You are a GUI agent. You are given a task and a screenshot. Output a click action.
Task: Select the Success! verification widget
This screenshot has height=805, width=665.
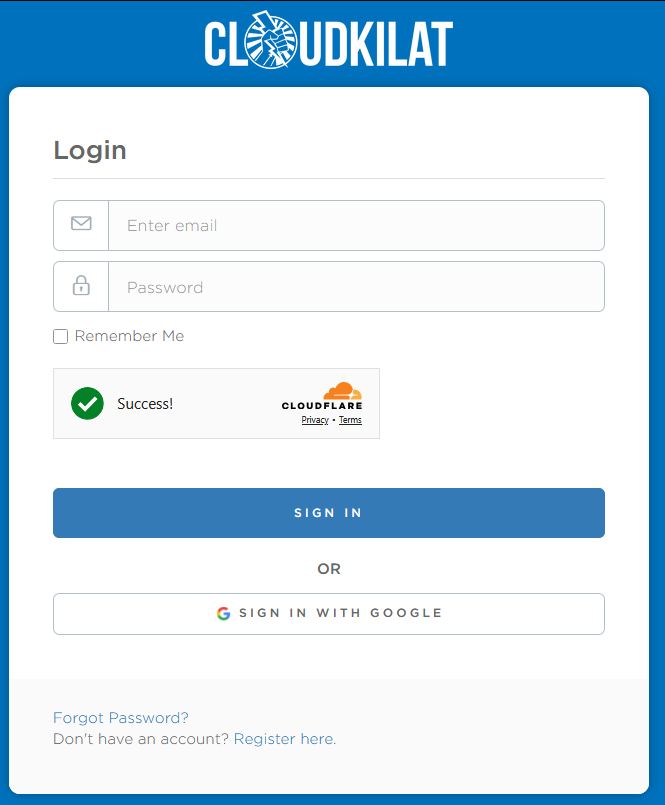216,403
